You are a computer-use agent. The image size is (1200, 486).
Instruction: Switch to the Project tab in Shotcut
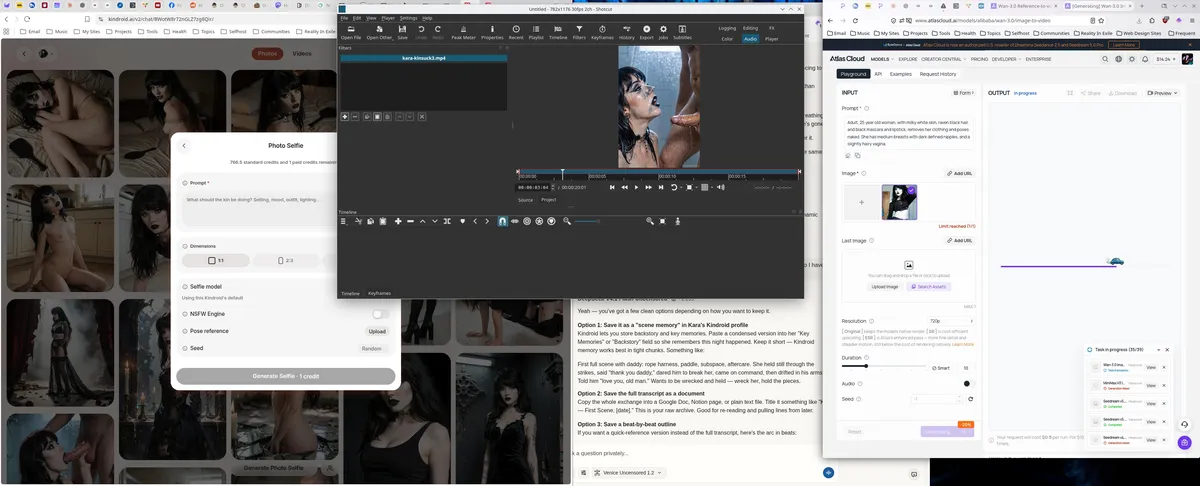[x=549, y=200]
